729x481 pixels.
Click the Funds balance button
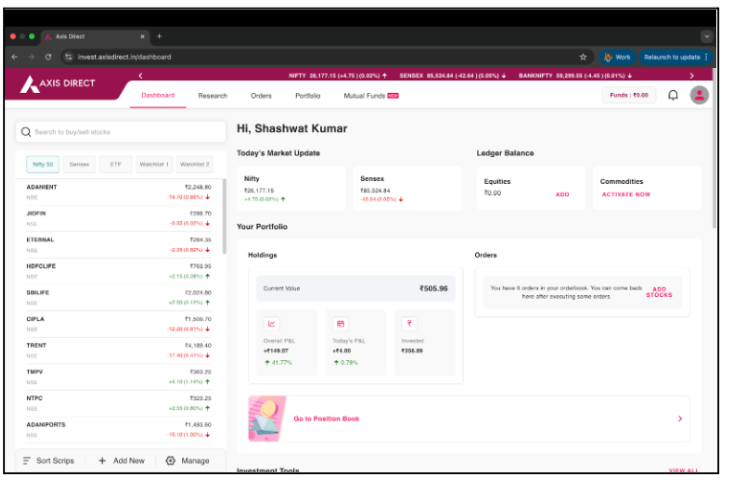tap(629, 95)
